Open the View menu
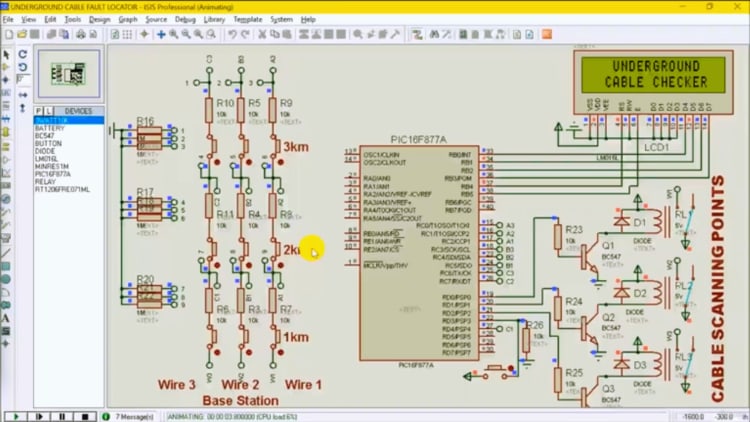Screen dimensions: 750x422 coord(29,20)
